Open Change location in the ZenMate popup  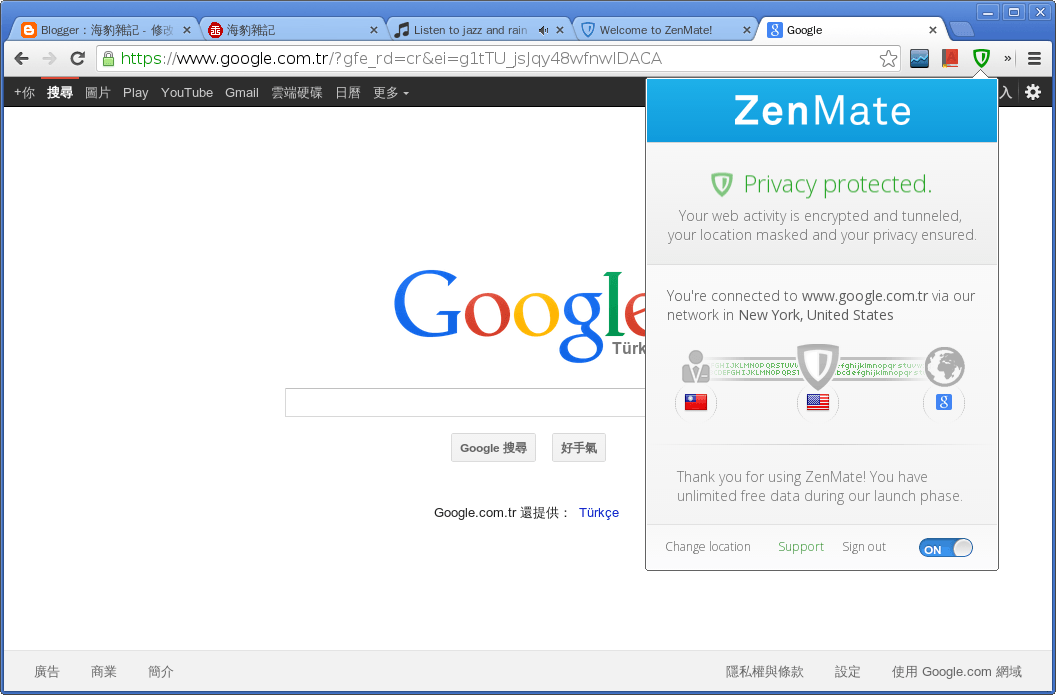[707, 546]
